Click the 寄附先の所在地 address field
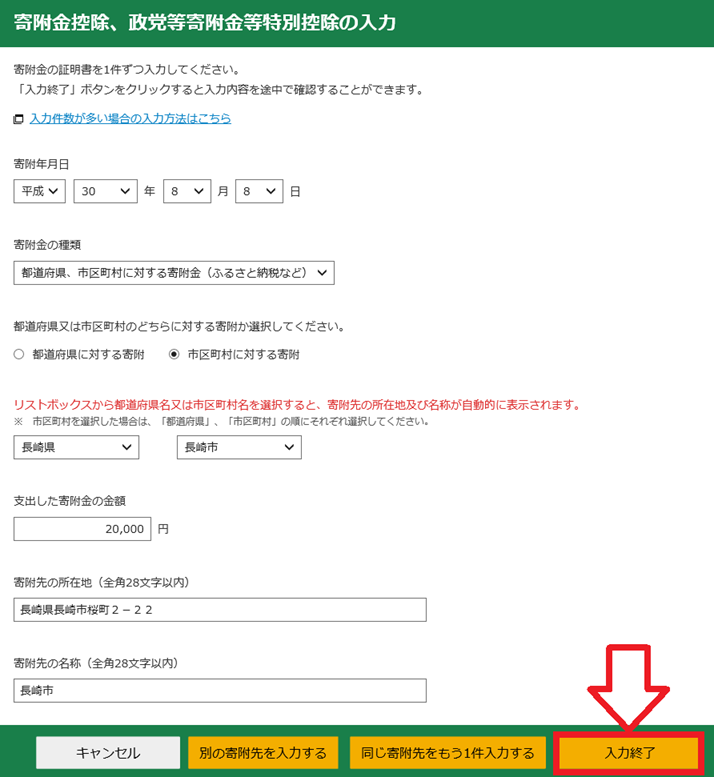The height and width of the screenshot is (777, 714). (x=220, y=610)
